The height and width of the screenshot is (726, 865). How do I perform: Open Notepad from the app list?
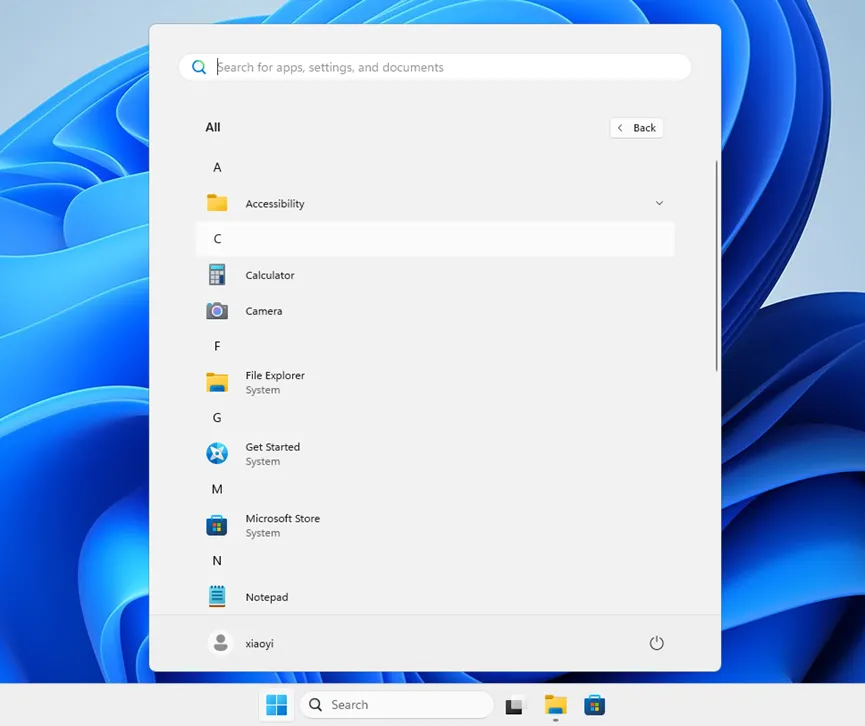[266, 597]
